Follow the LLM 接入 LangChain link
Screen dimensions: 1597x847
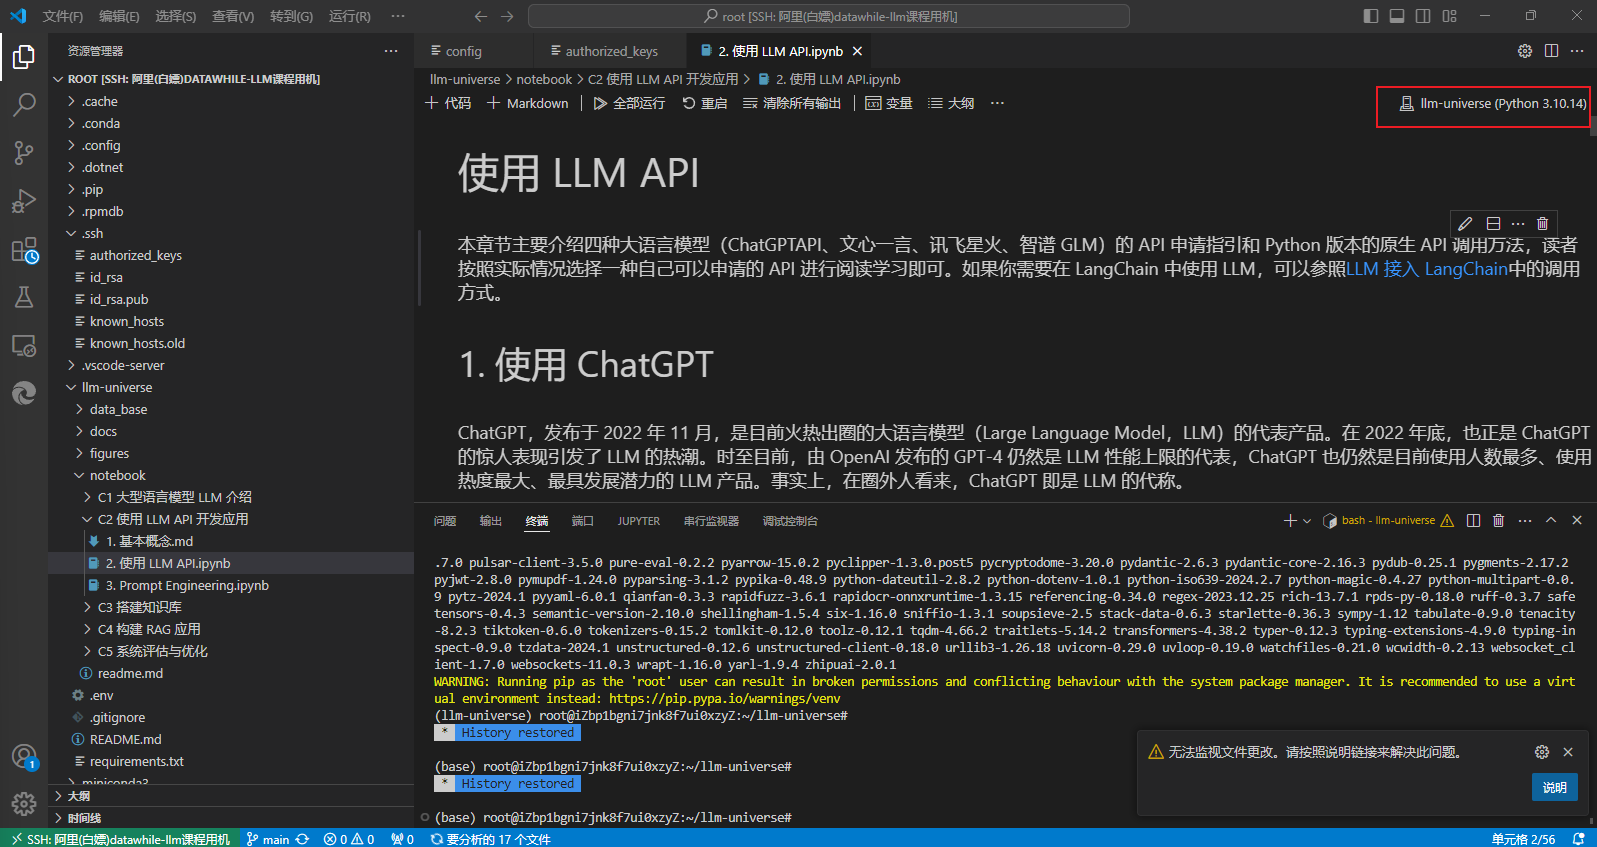coord(1426,269)
